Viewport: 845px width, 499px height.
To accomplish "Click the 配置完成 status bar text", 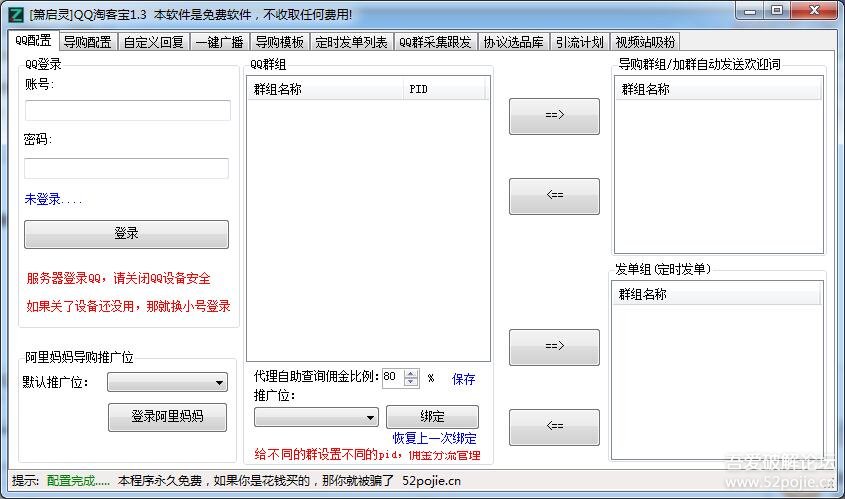I will click(78, 481).
